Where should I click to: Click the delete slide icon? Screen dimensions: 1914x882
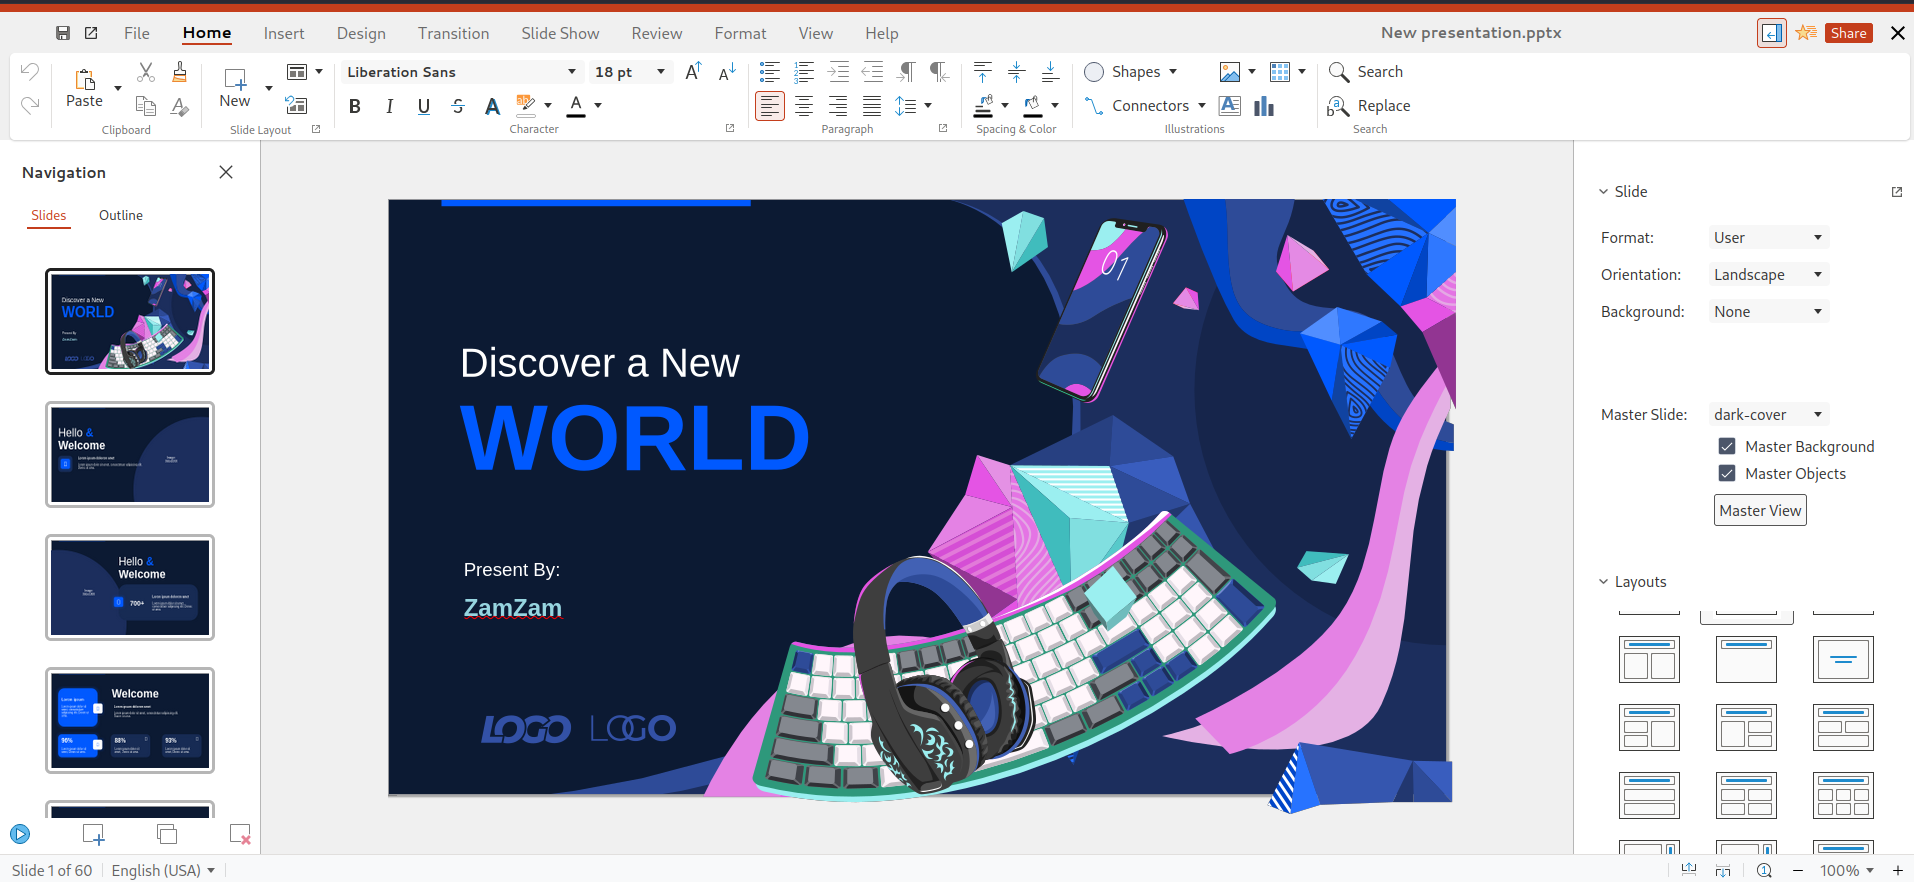240,834
